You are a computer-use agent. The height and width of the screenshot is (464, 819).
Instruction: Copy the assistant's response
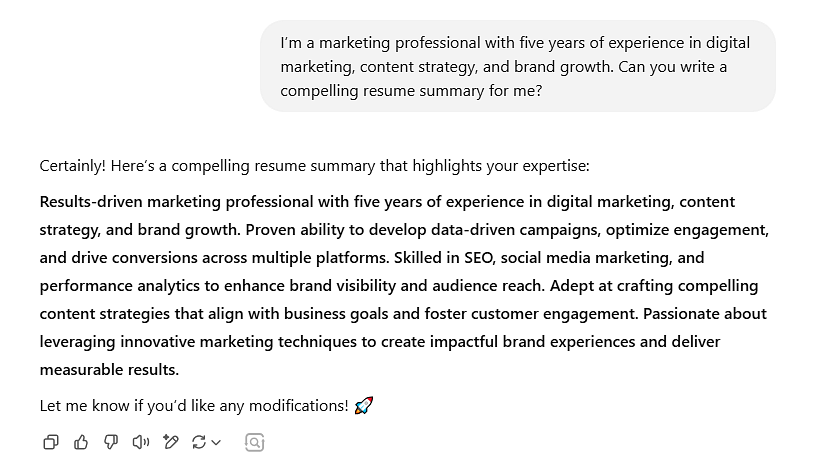pos(51,443)
